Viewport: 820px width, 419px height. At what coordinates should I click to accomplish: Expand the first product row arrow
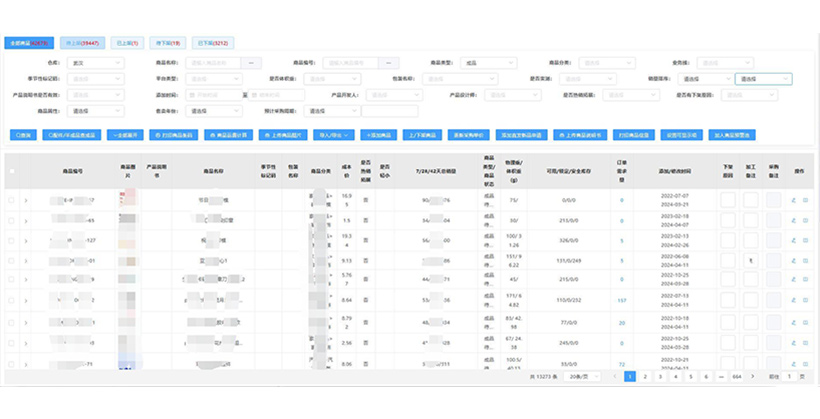[26, 200]
